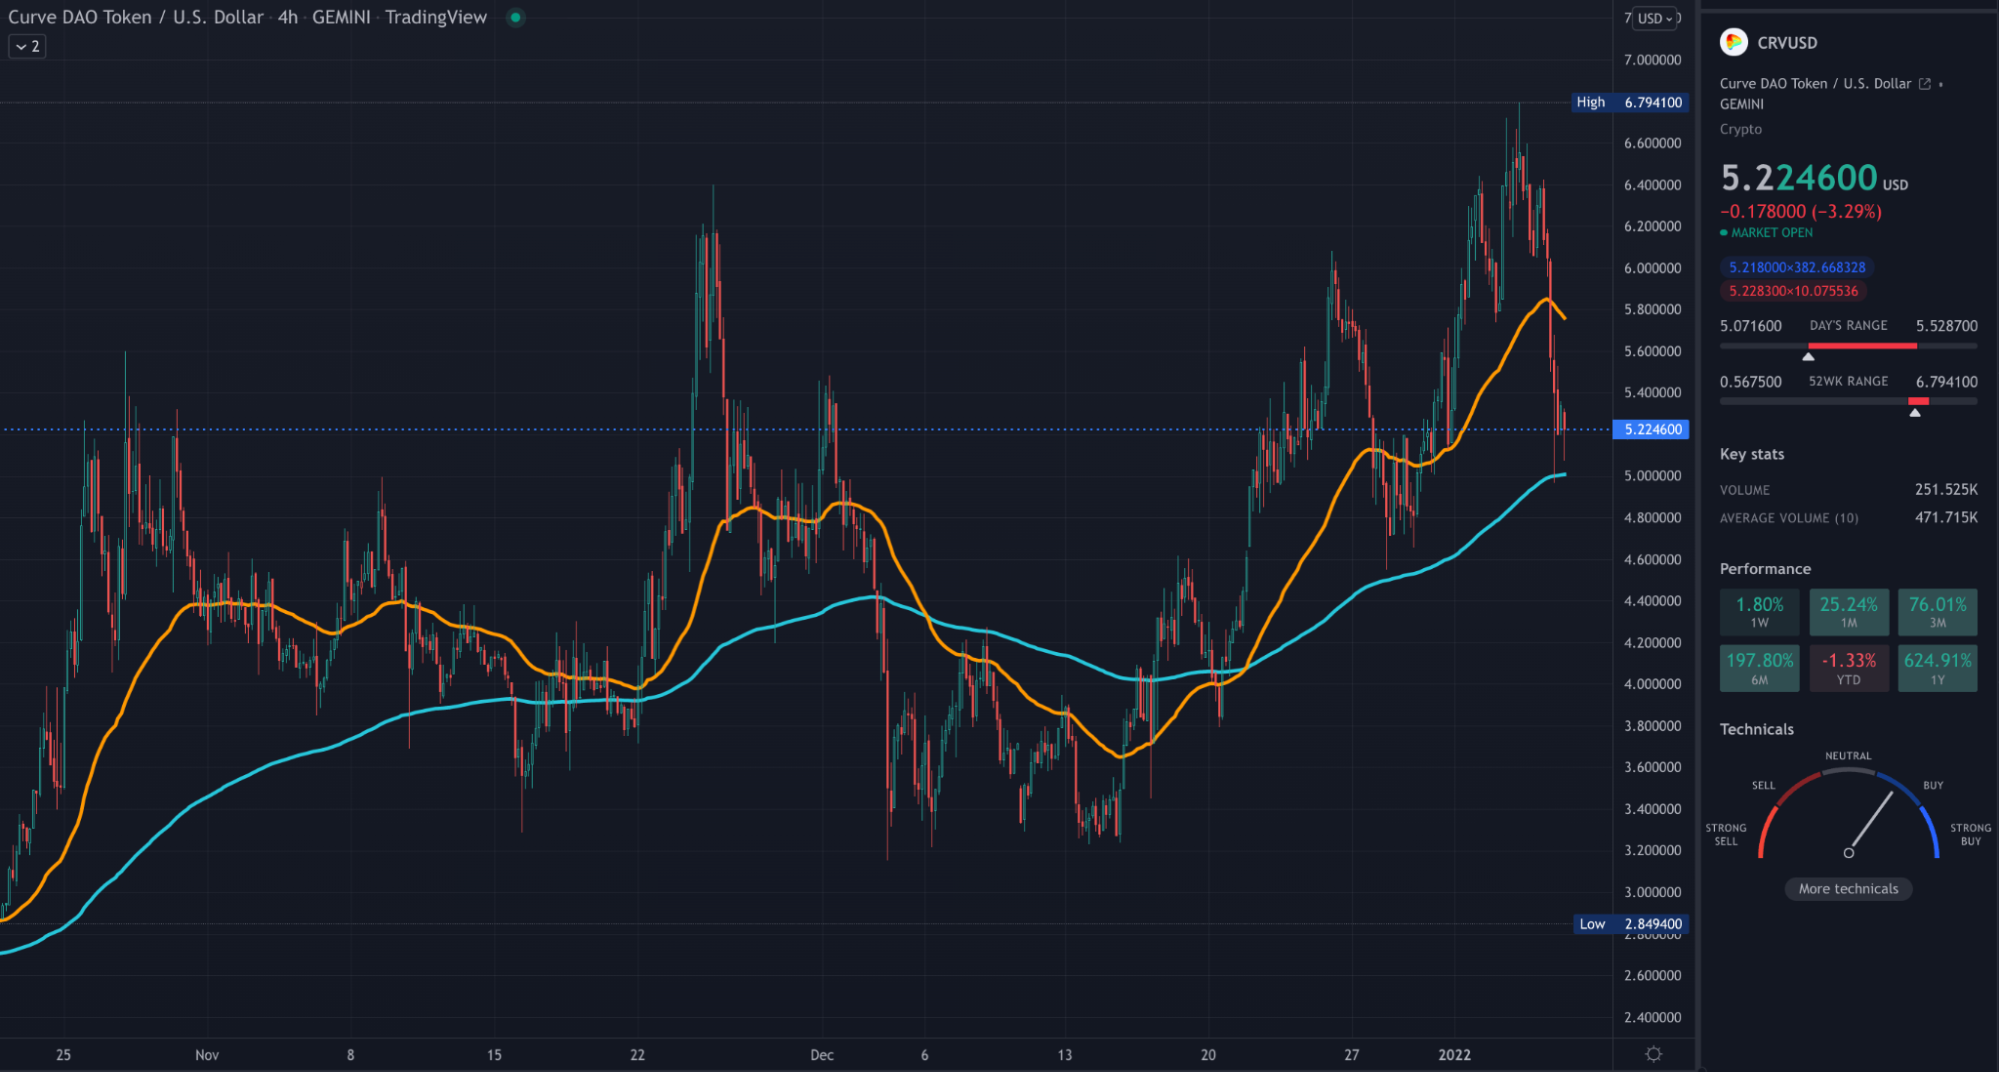The height and width of the screenshot is (1072, 1999).
Task: Click the CRVUSD symbol logo icon
Action: pyautogui.click(x=1733, y=42)
